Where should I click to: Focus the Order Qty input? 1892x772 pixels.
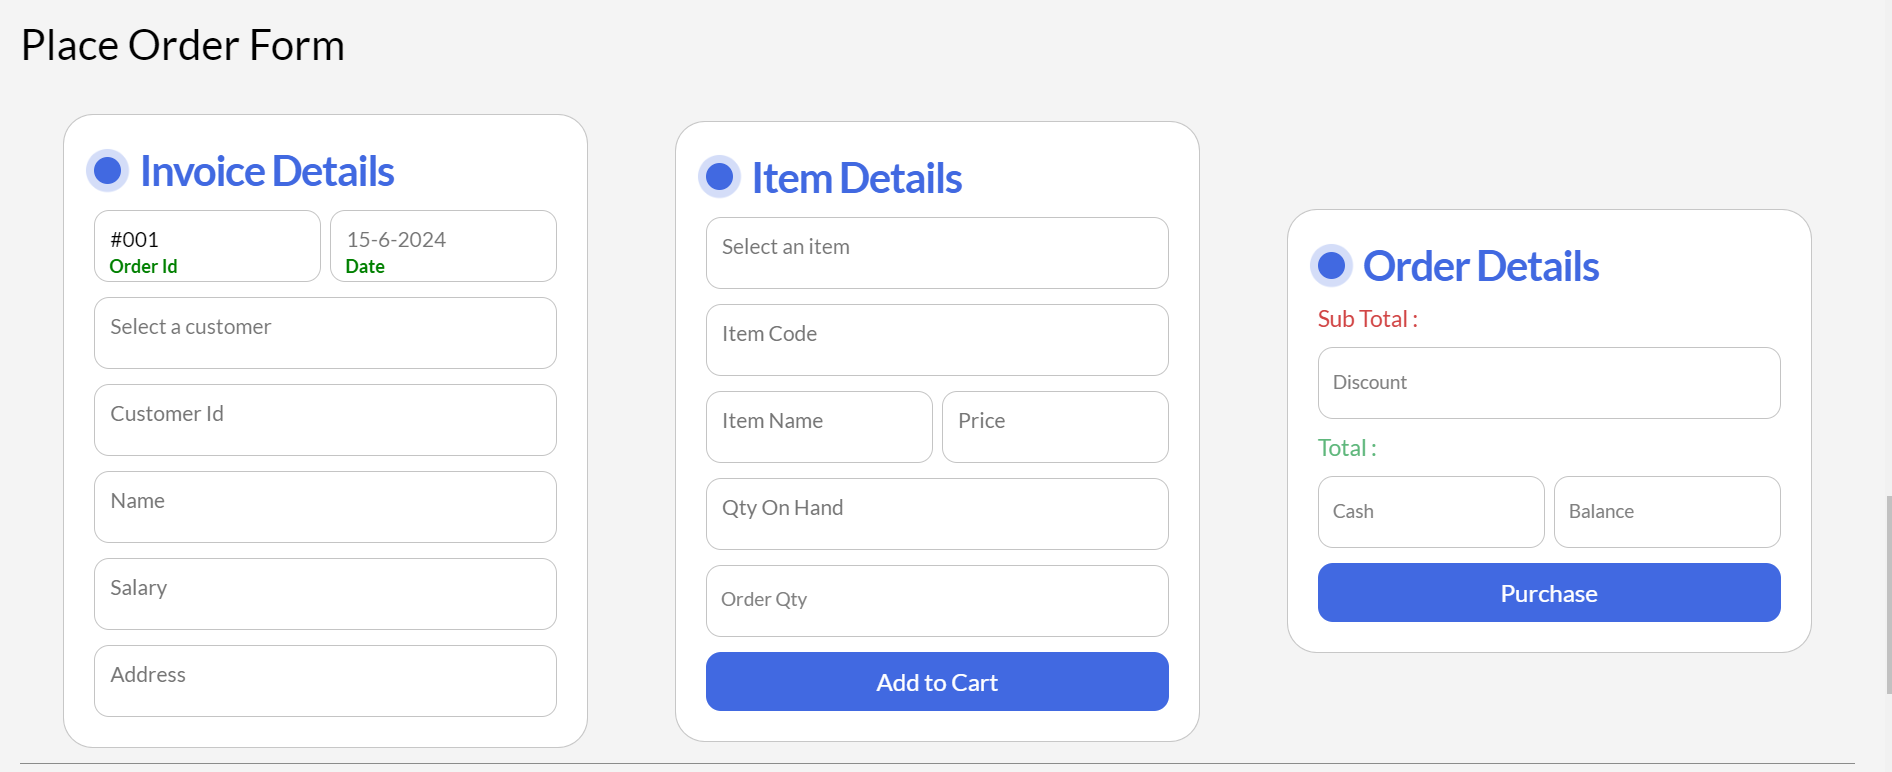(937, 601)
